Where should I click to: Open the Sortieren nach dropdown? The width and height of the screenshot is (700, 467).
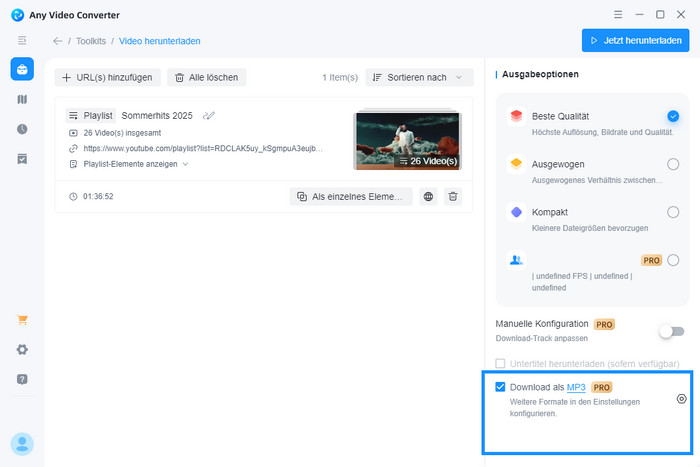tap(419, 77)
